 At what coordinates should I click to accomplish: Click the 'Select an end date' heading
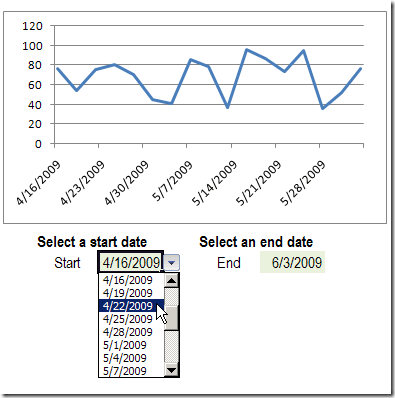point(256,242)
